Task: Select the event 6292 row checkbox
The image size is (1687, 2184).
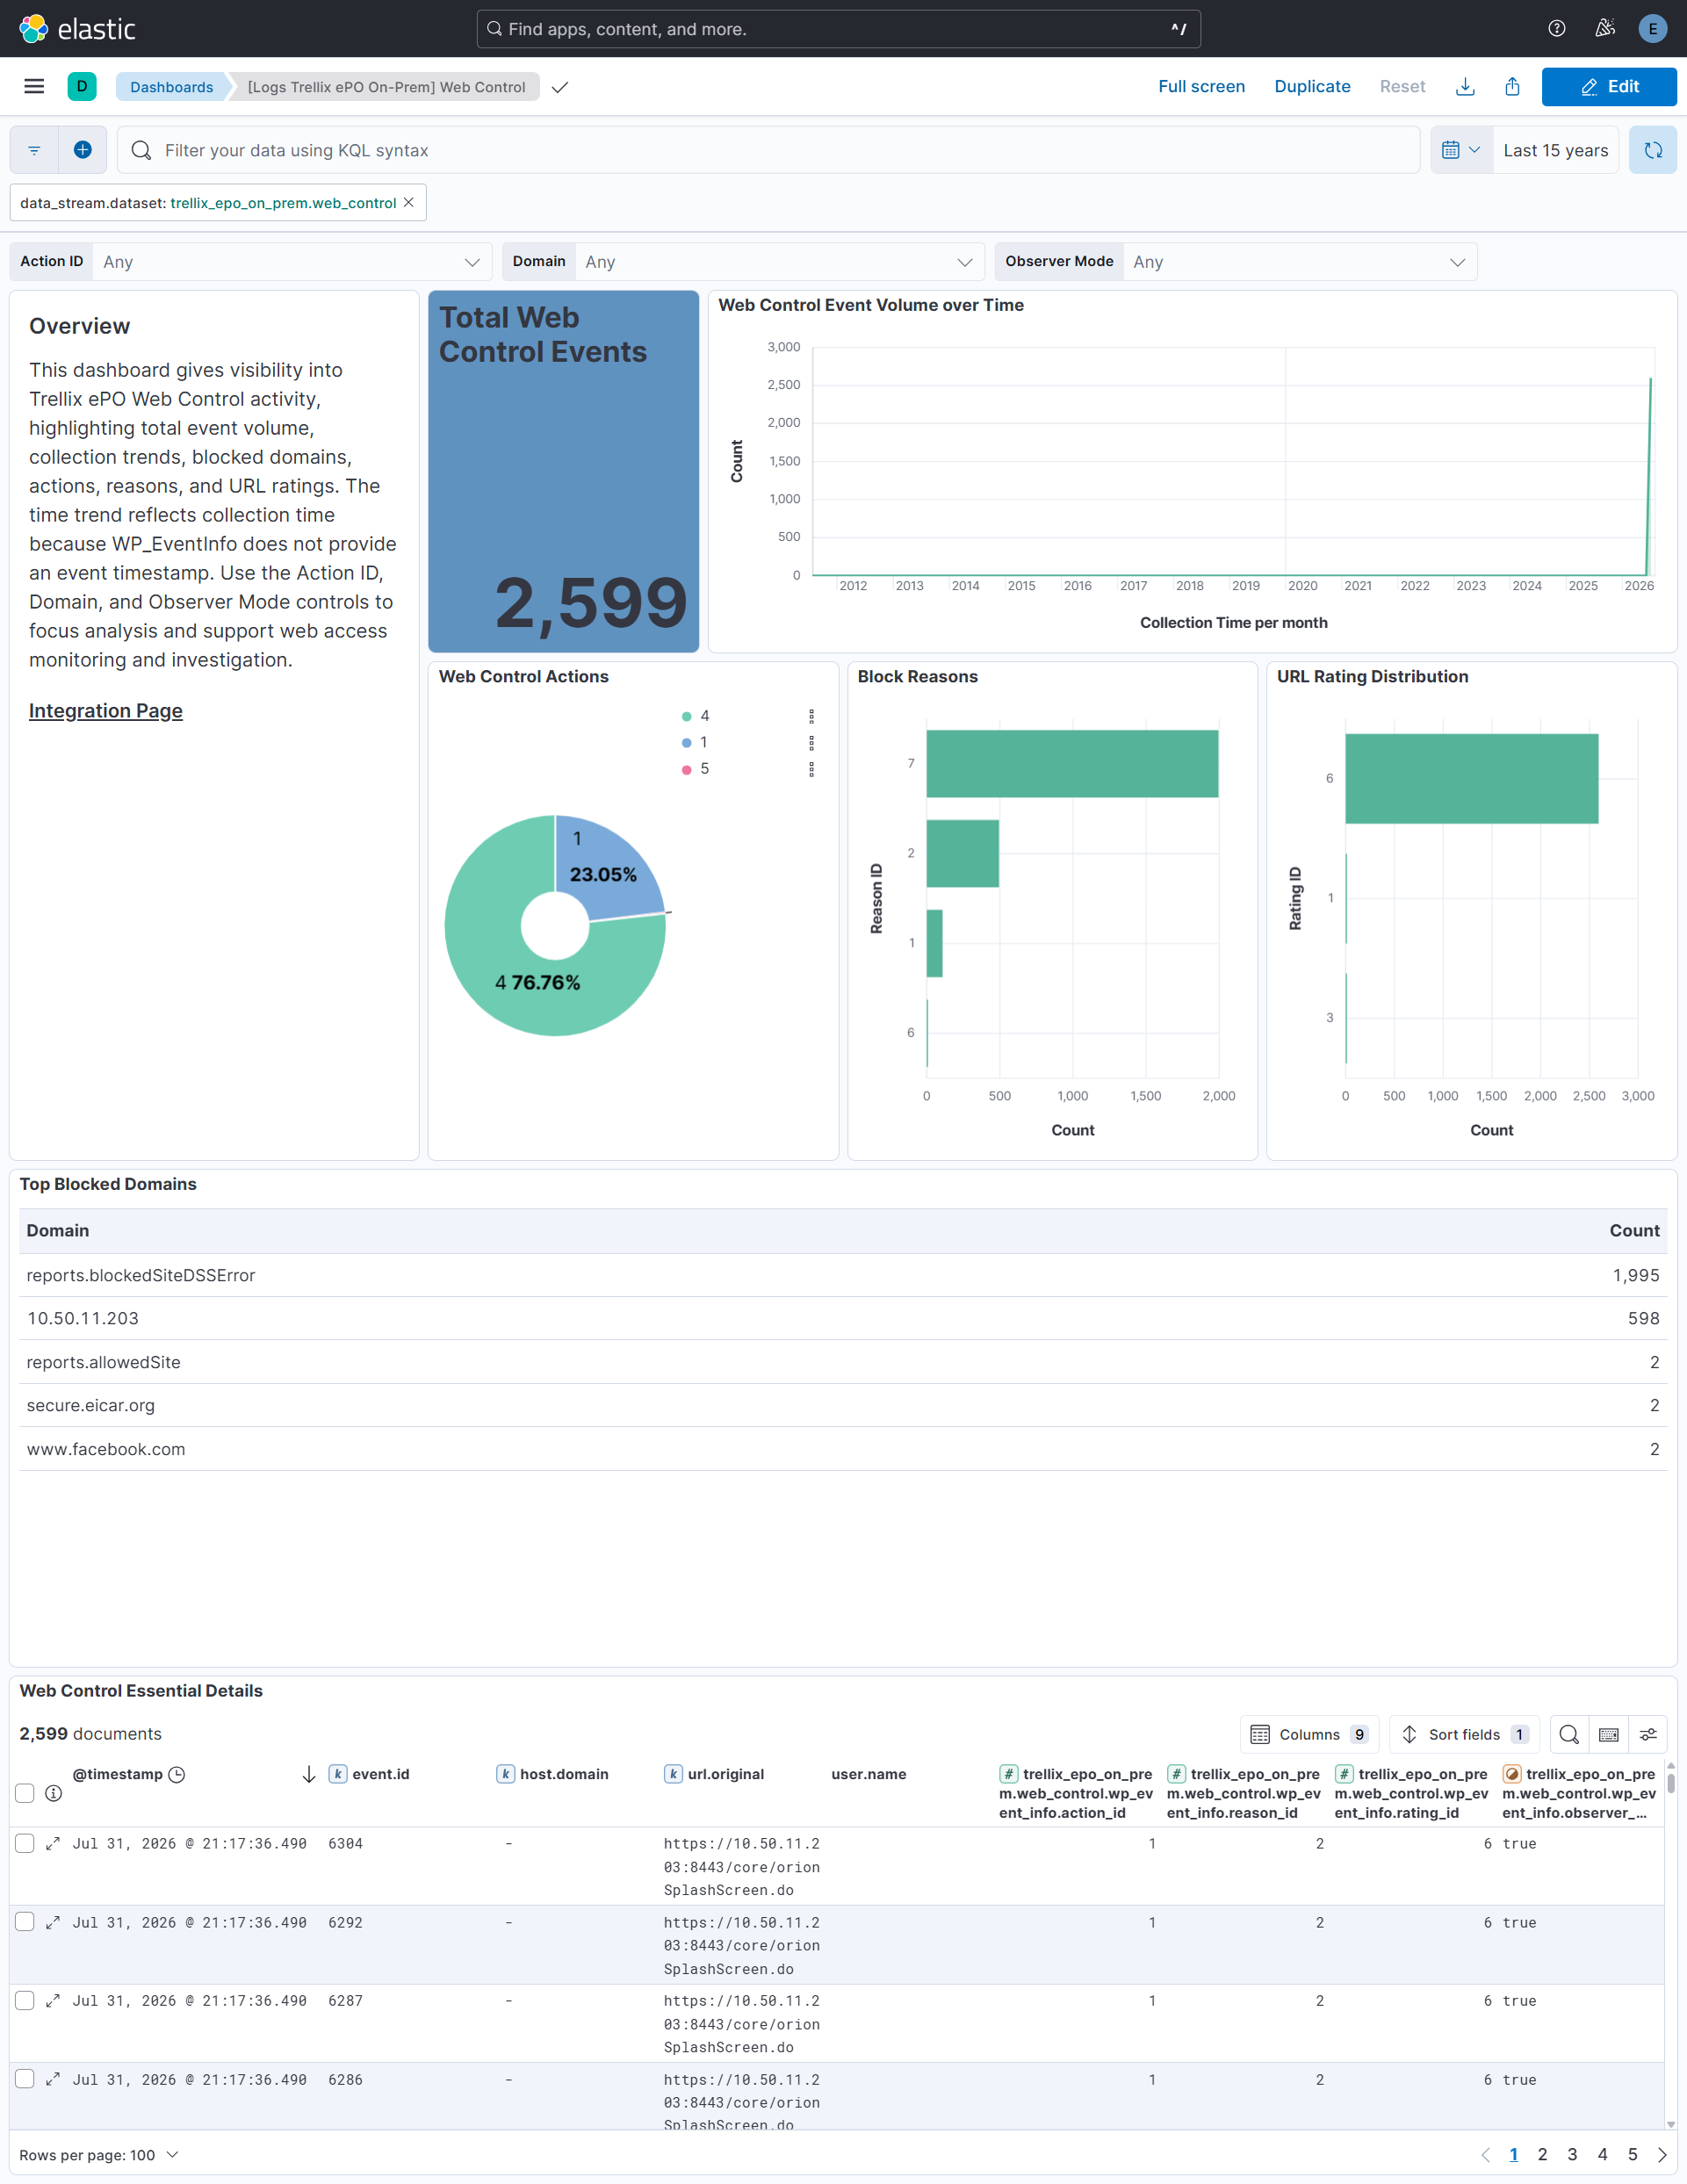Action: pyautogui.click(x=25, y=1922)
